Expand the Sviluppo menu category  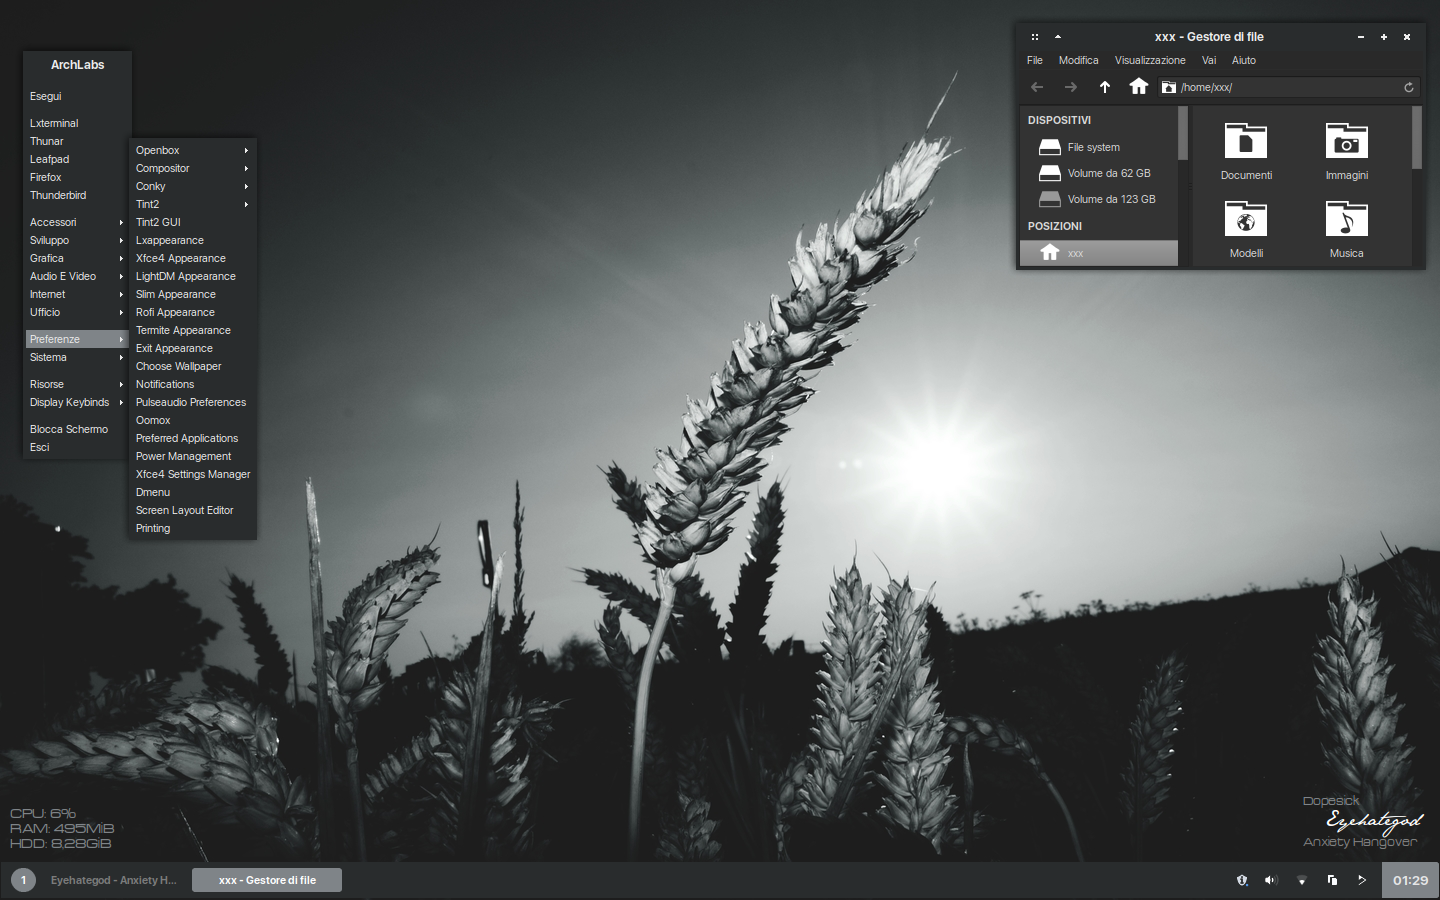click(77, 240)
